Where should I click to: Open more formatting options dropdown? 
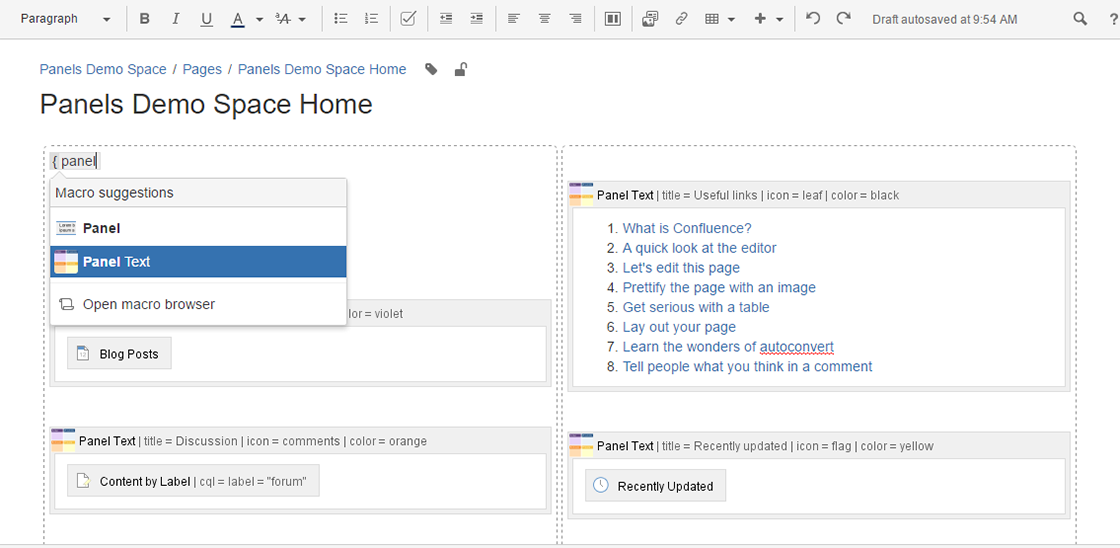(x=291, y=19)
